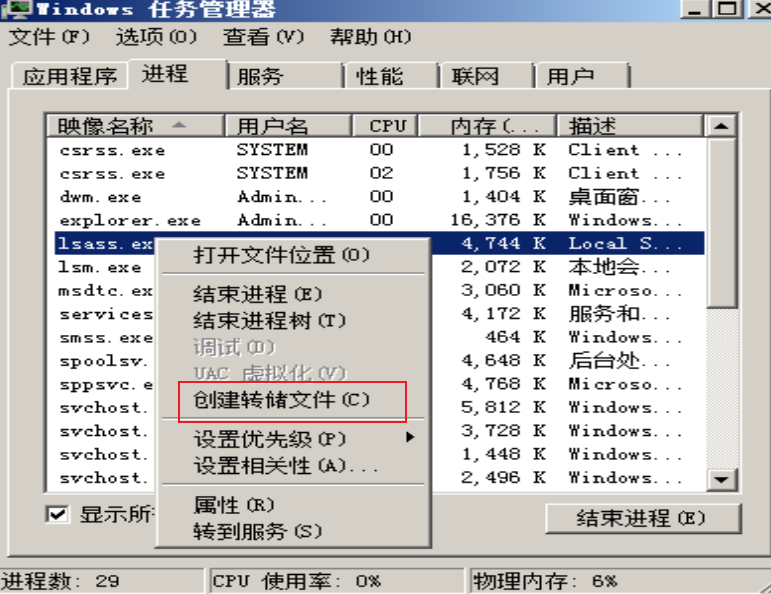This screenshot has height=594, width=771.
Task: Go to the 联网 tab
Action: click(x=487, y=76)
